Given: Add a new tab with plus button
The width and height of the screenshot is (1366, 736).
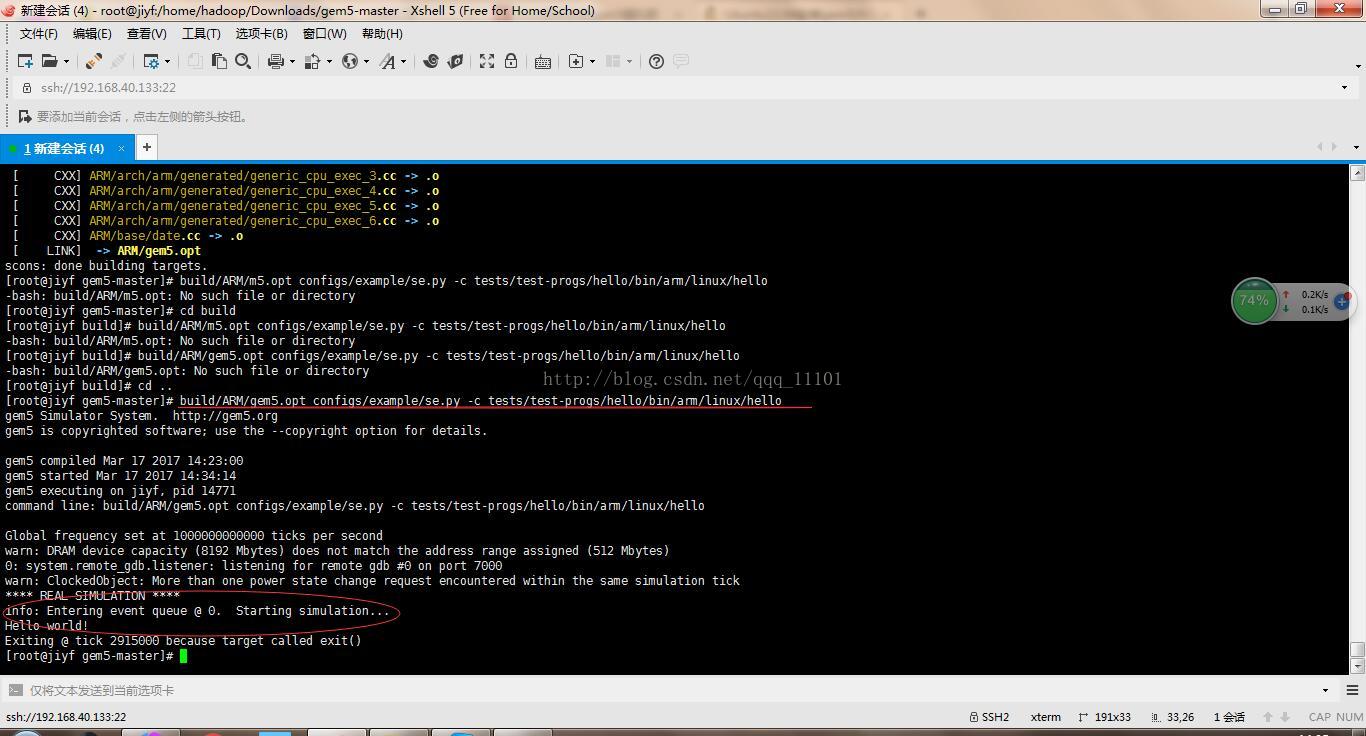Looking at the screenshot, I should click(x=146, y=147).
